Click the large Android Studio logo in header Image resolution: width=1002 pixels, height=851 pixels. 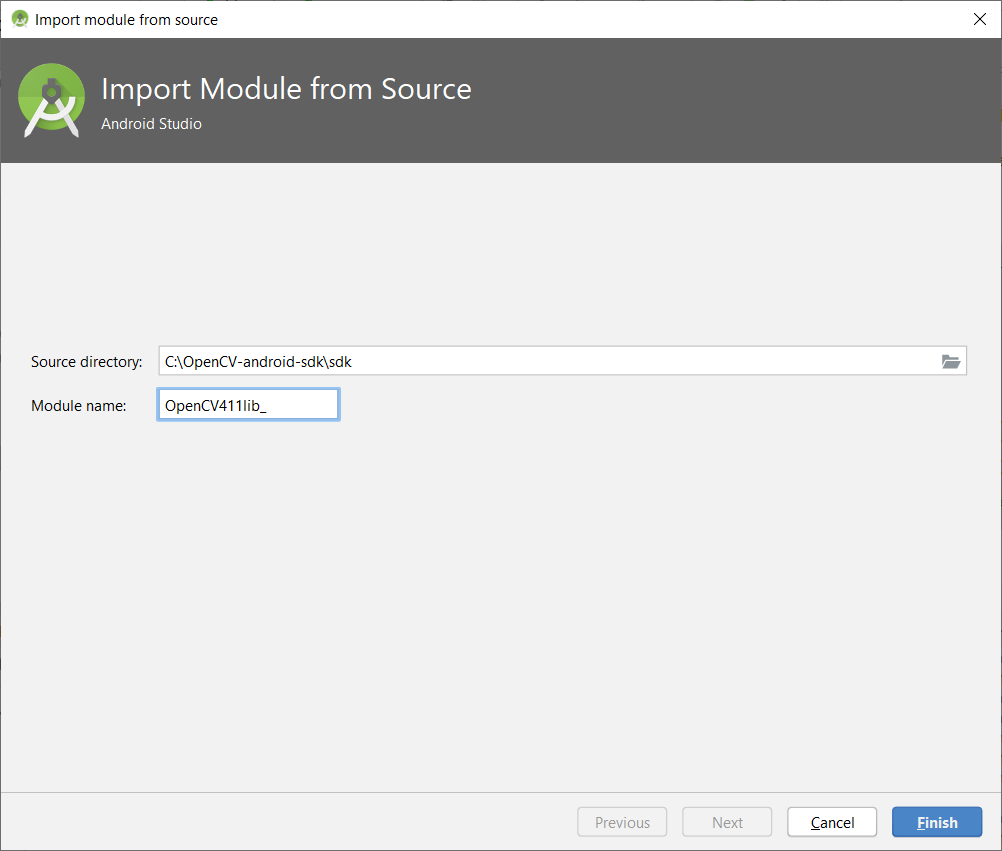tap(51, 100)
